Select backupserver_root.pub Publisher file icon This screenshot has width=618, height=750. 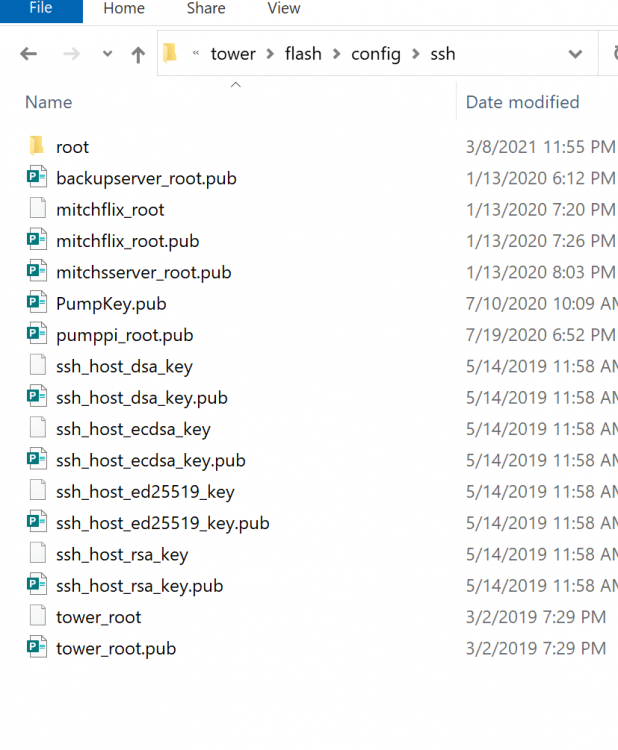(x=37, y=177)
